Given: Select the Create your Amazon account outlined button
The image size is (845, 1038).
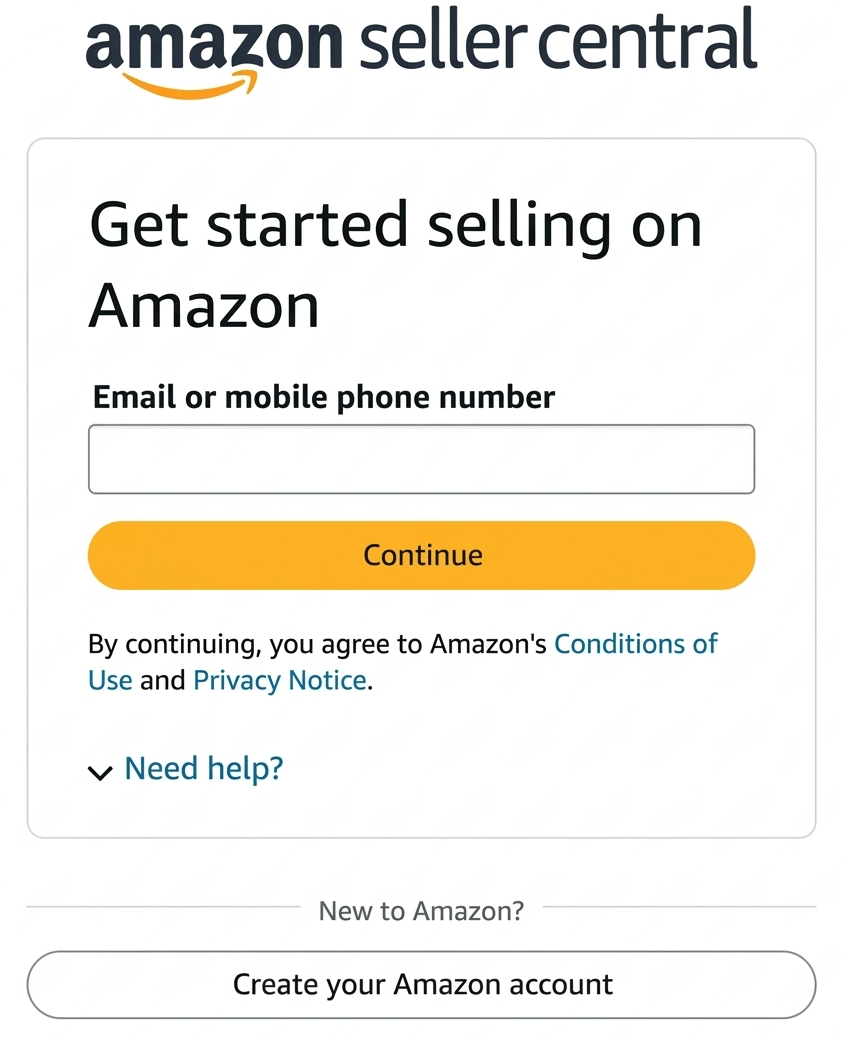Looking at the screenshot, I should [422, 984].
